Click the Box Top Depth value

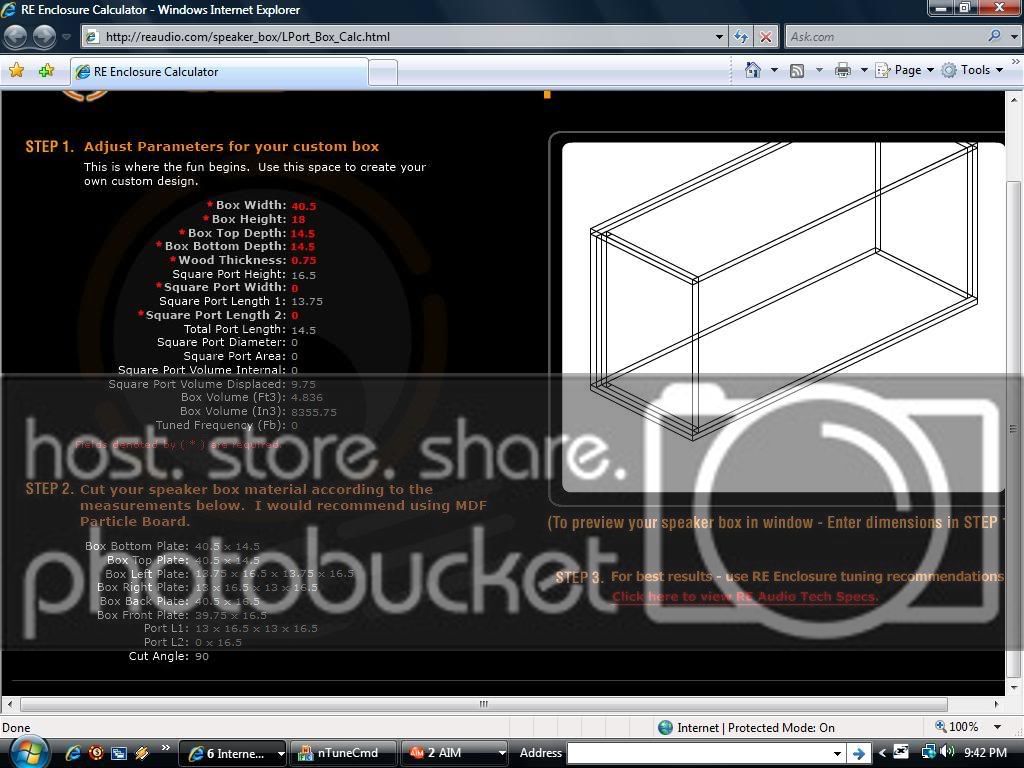(x=303, y=234)
